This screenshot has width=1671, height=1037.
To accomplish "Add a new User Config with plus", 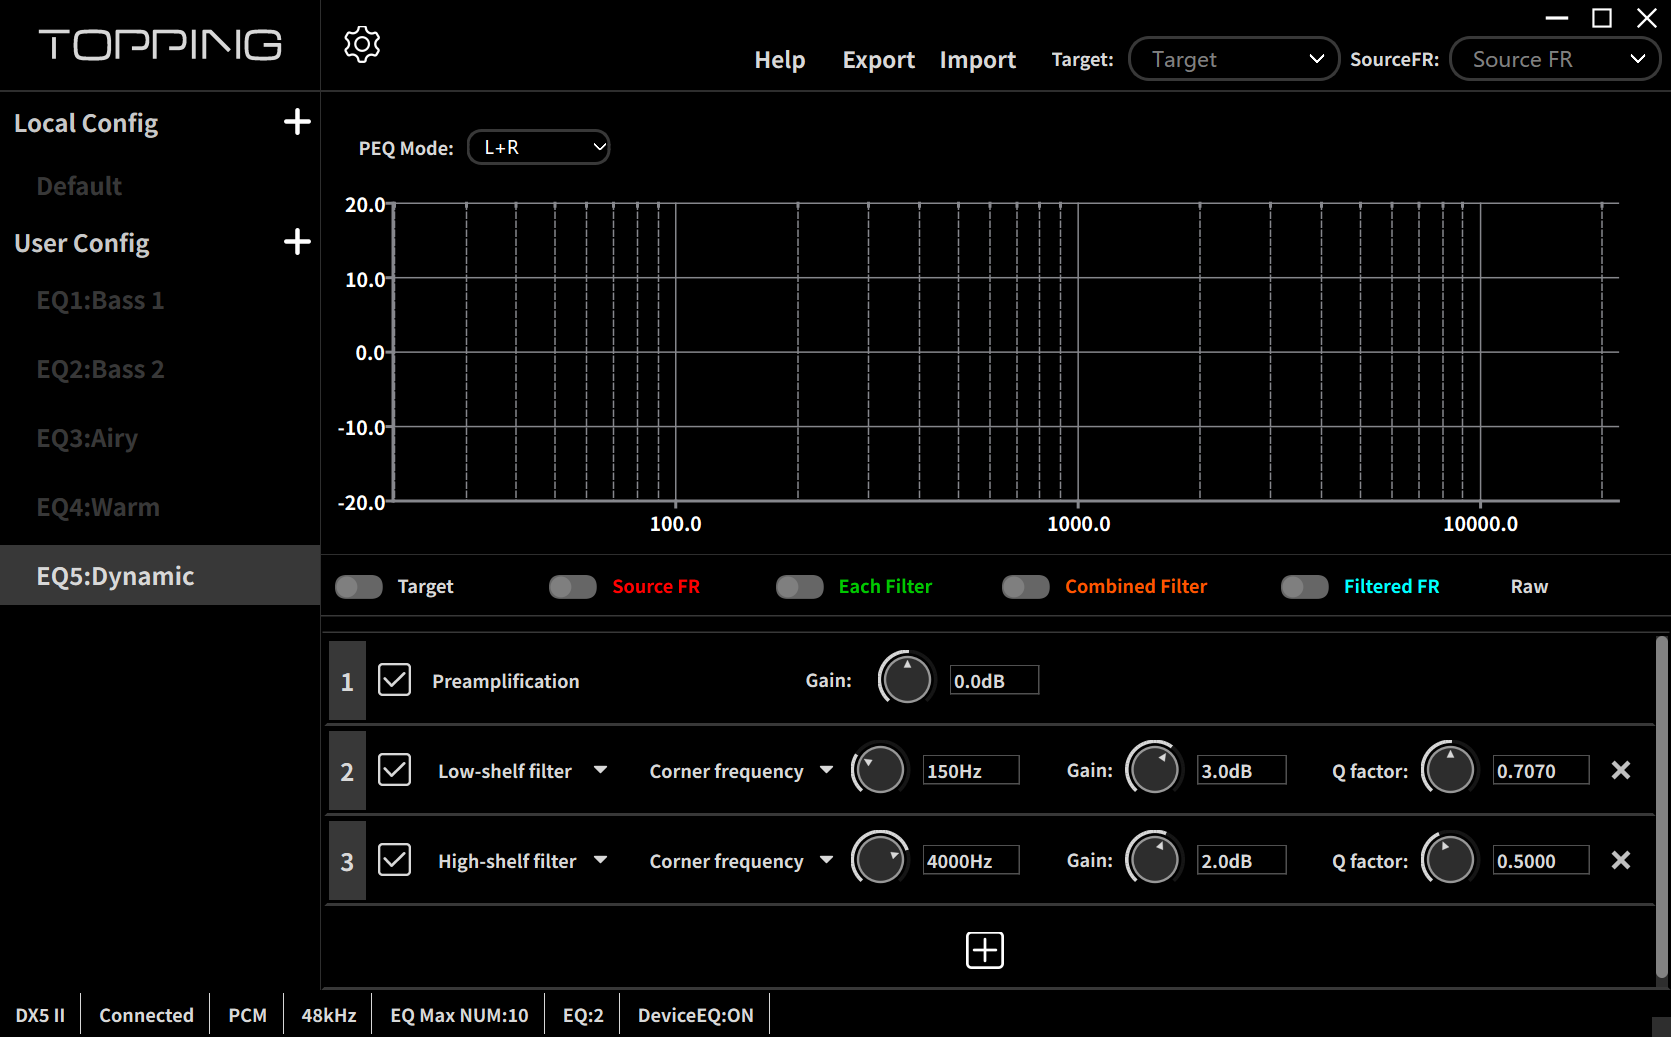I will point(297,242).
